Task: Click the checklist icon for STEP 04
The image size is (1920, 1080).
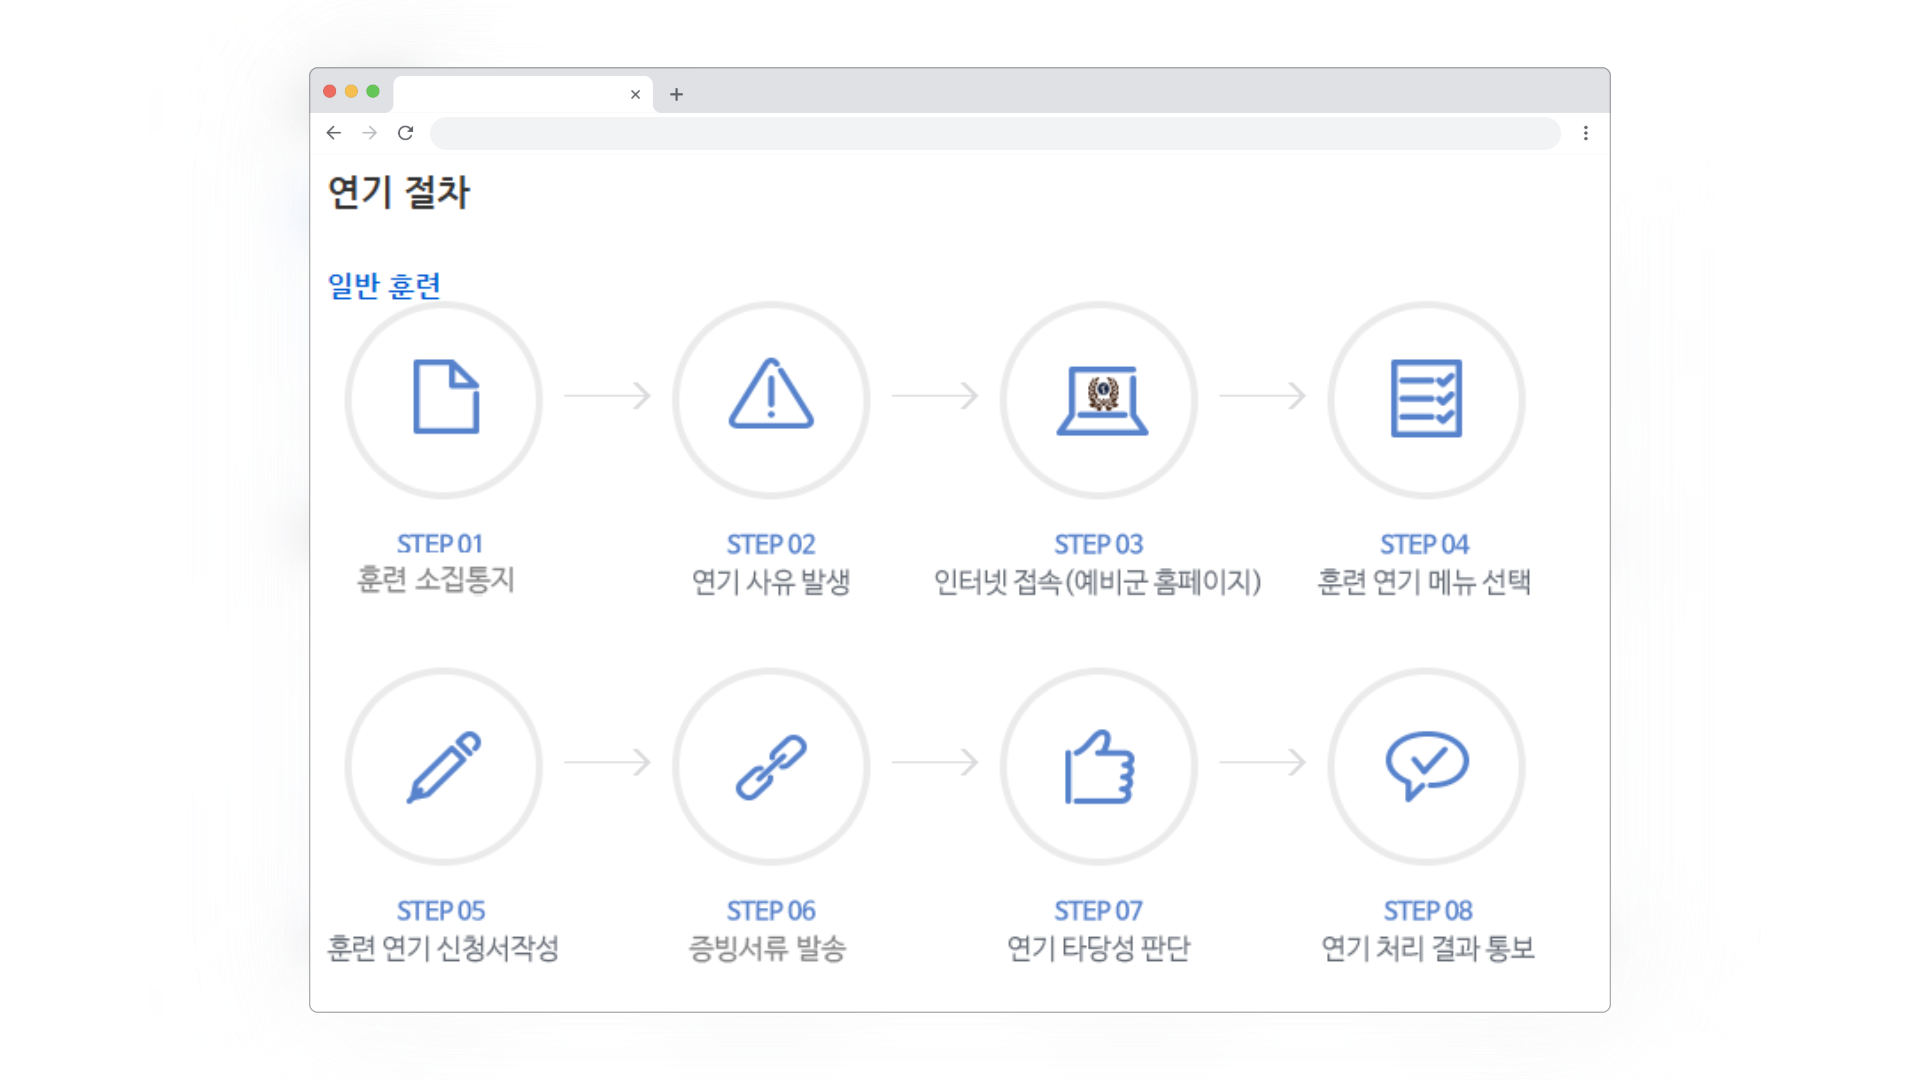Action: click(1426, 398)
